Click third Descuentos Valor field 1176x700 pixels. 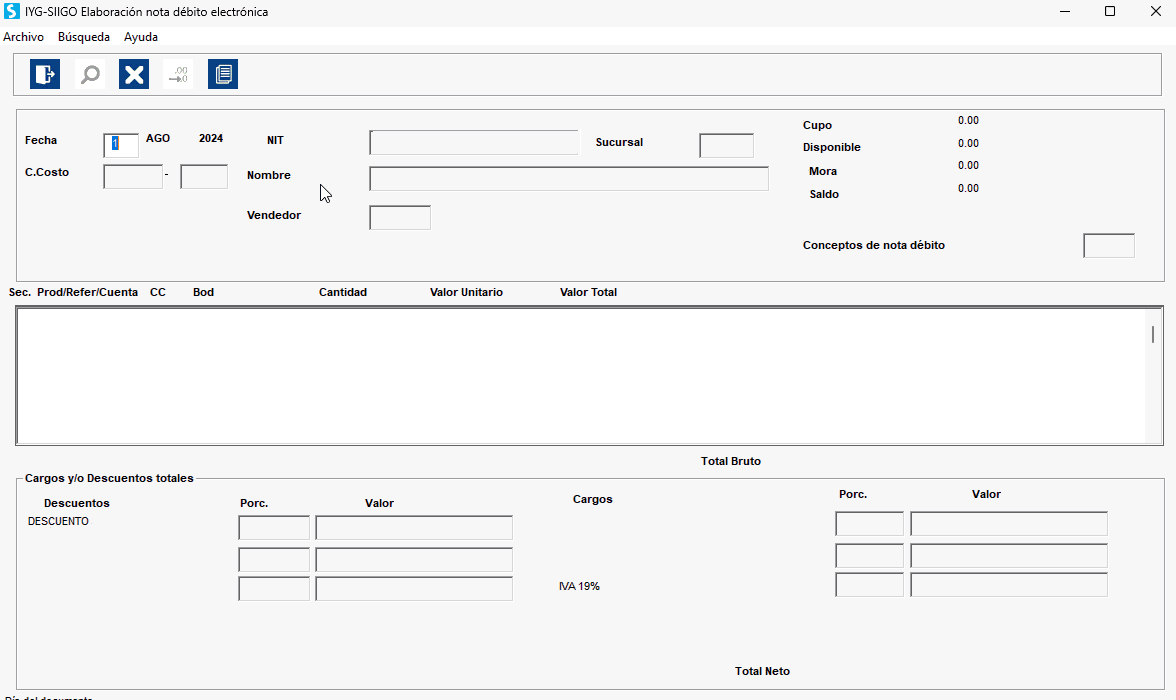pos(414,589)
